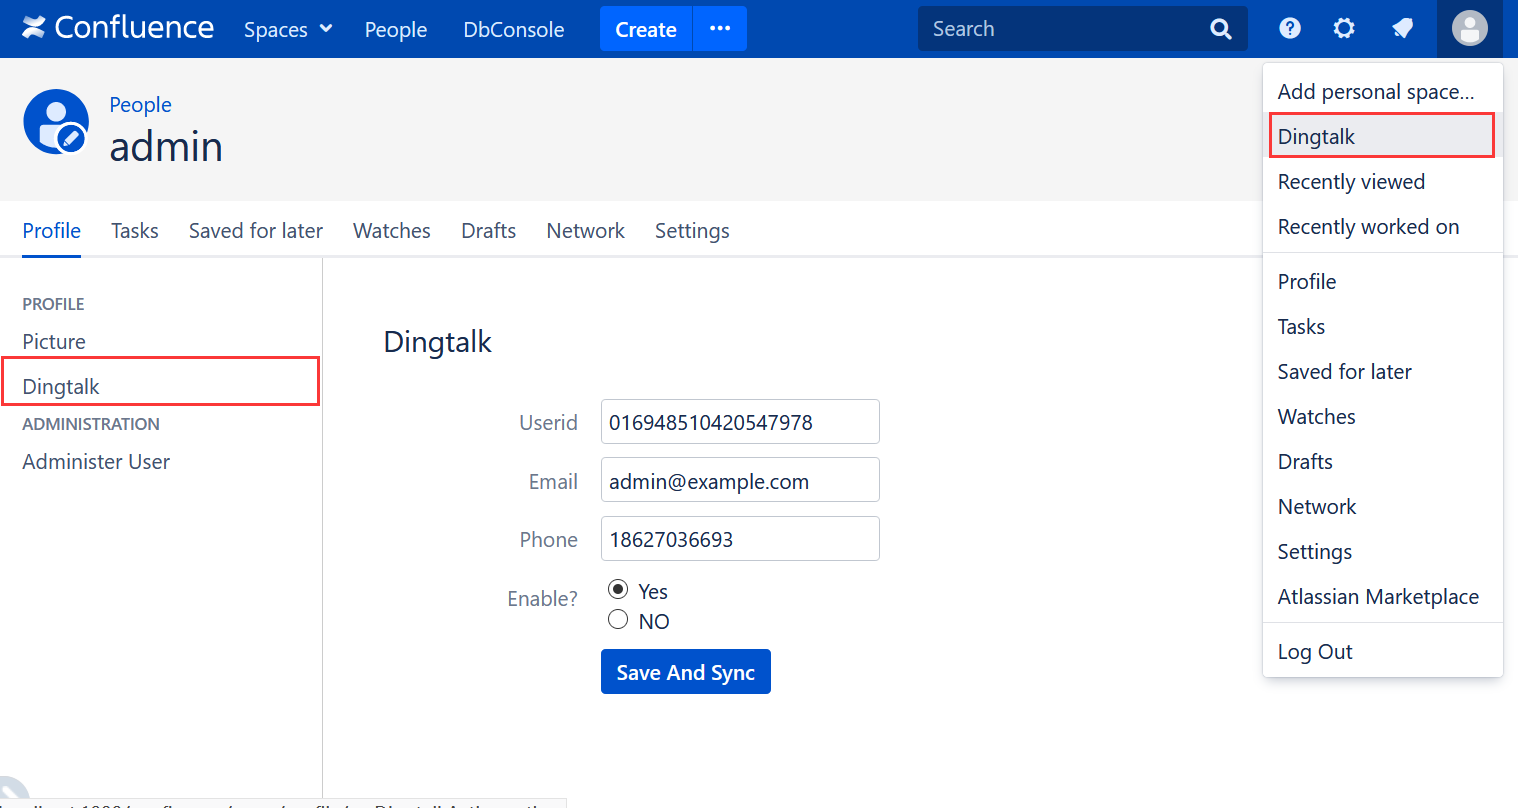Choose Profile from the user menu
The image size is (1519, 808).
pos(1383,282)
